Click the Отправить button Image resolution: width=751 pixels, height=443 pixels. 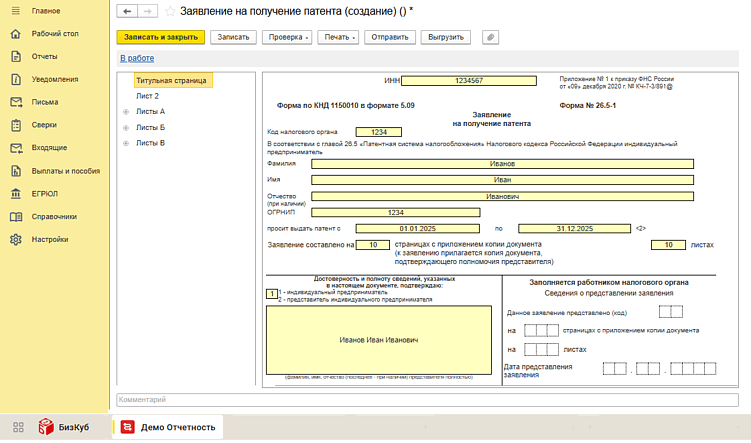pyautogui.click(x=388, y=37)
